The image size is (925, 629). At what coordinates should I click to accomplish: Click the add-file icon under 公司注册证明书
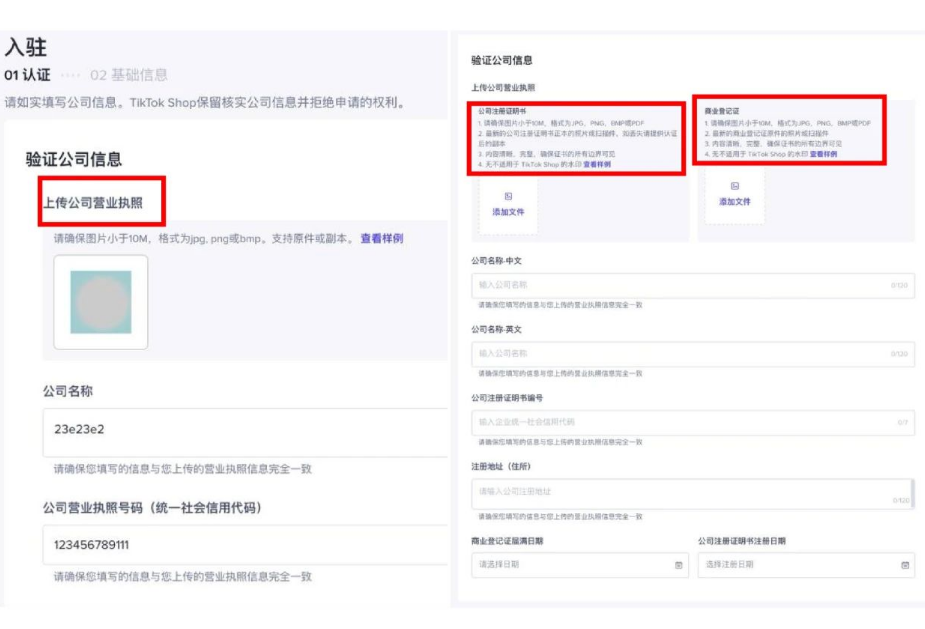tap(508, 196)
